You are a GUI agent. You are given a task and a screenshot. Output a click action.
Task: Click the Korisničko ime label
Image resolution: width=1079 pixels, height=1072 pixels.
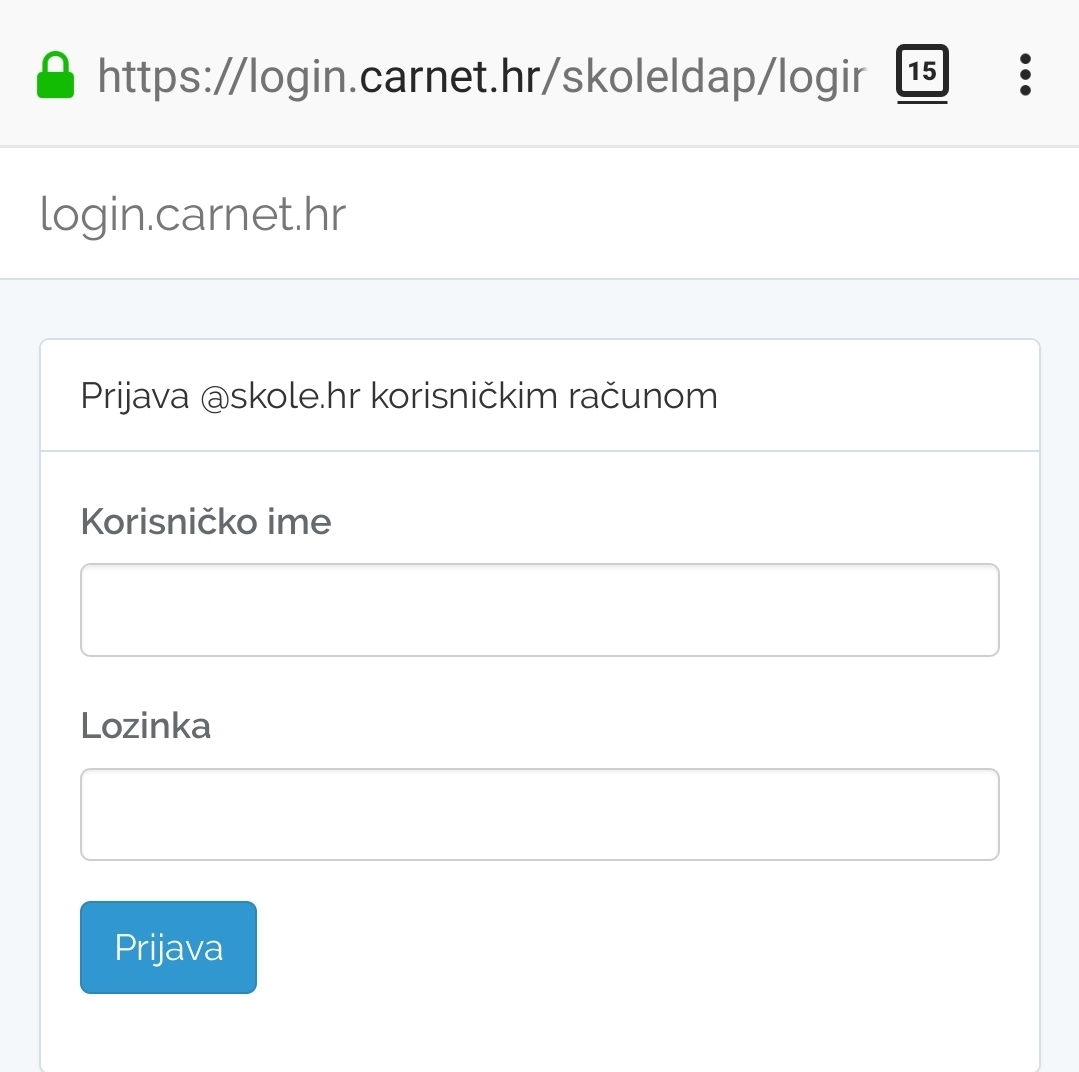(x=205, y=521)
